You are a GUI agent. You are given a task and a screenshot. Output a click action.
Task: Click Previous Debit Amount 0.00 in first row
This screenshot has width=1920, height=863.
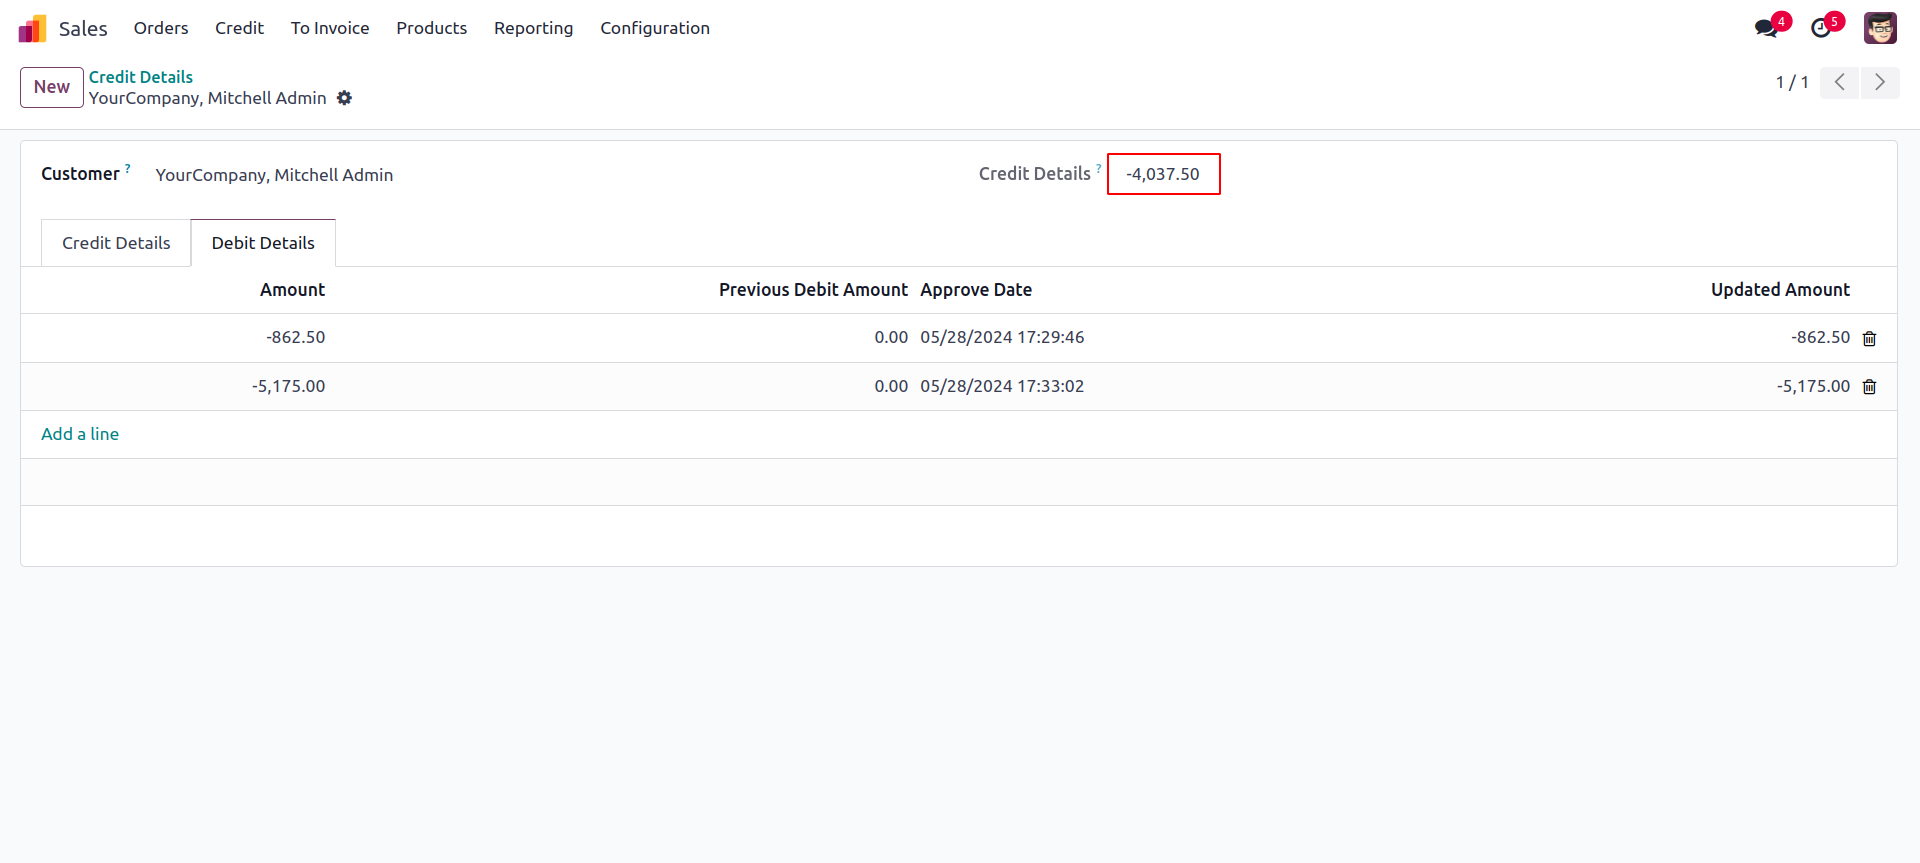click(891, 338)
